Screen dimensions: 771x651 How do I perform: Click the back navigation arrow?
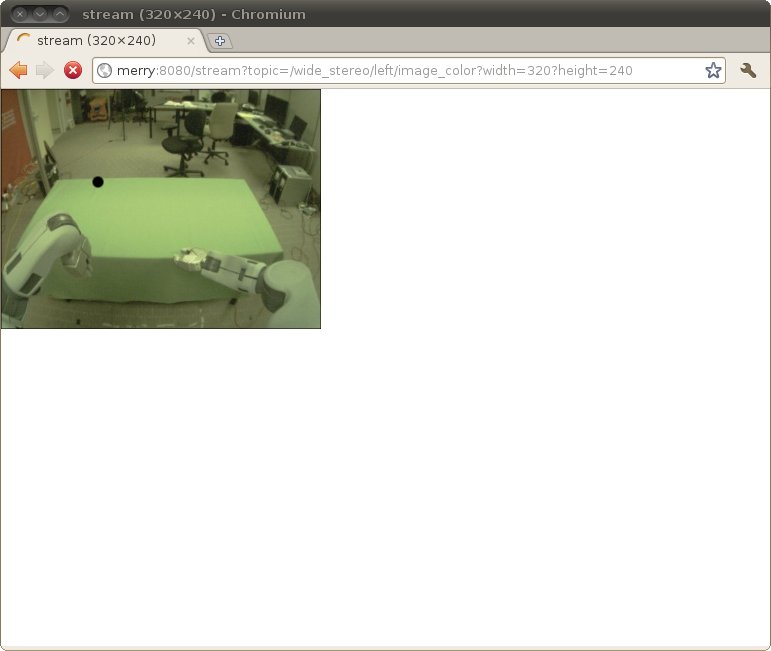pyautogui.click(x=18, y=70)
